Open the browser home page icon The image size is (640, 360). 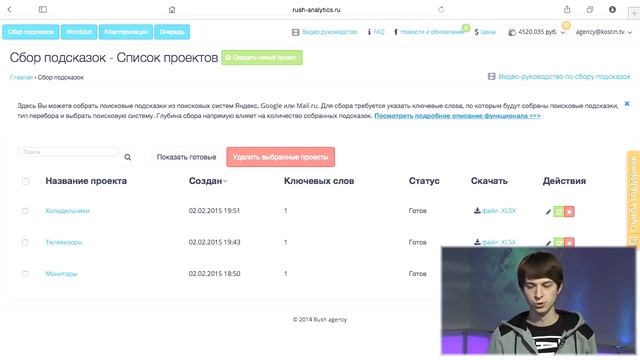pyautogui.click(x=172, y=10)
